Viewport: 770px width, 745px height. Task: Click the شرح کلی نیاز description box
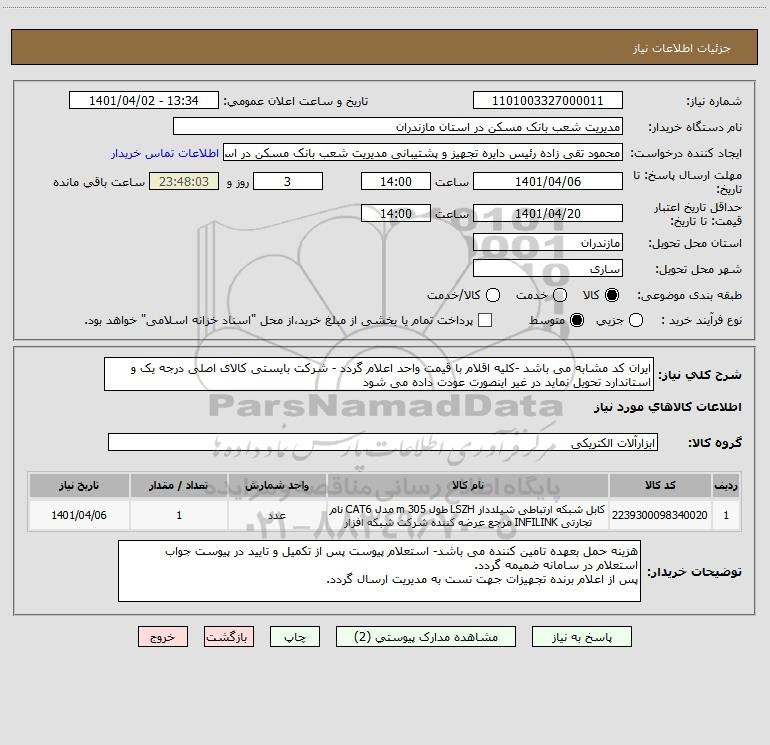tap(379, 375)
